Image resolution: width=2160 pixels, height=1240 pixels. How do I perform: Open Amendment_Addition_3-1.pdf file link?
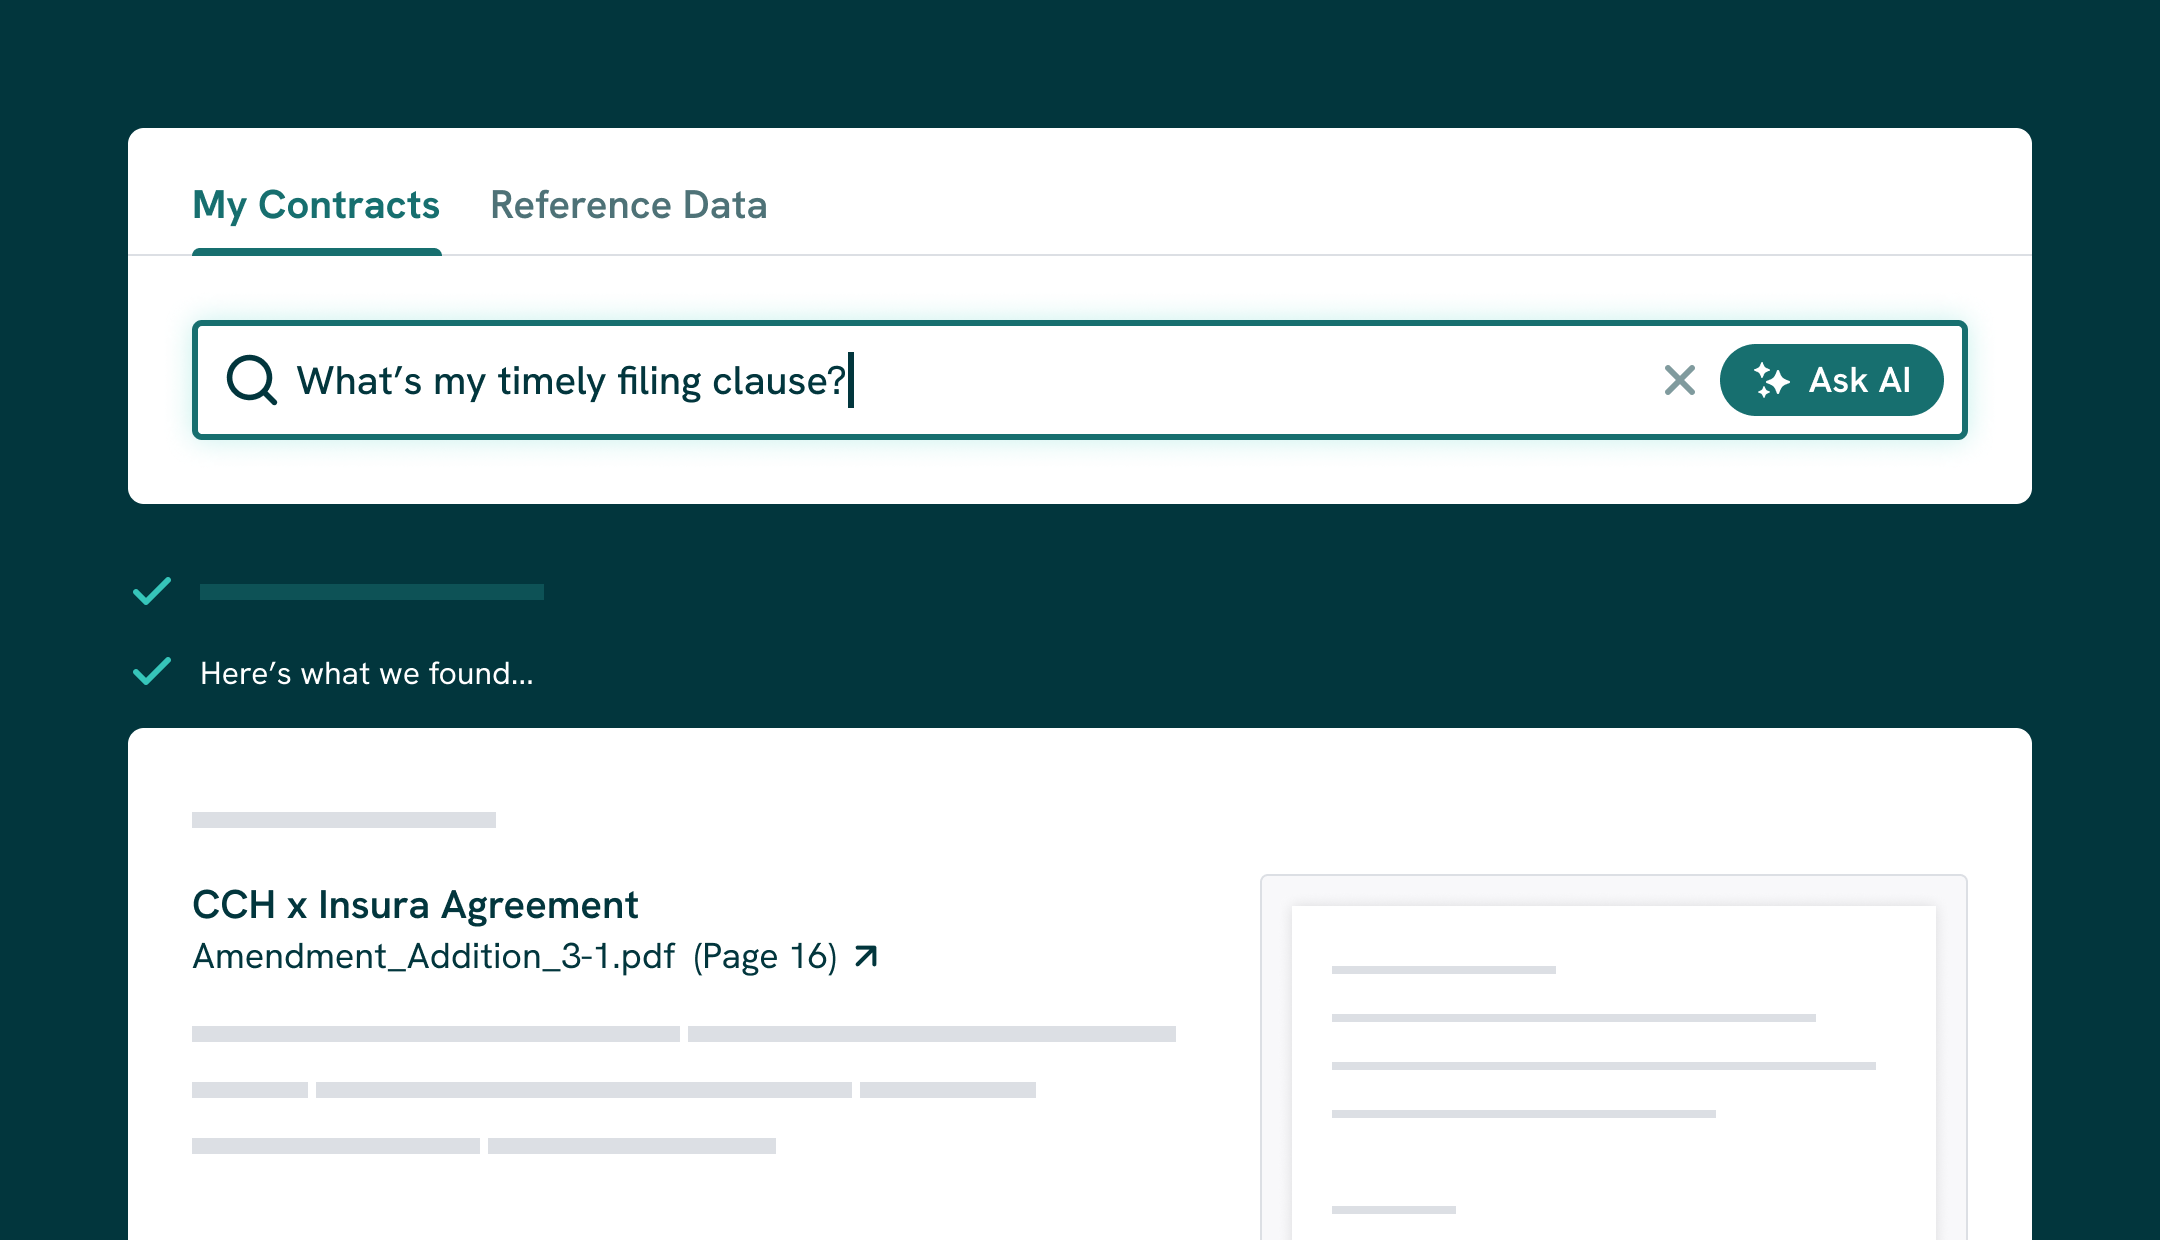pyautogui.click(x=433, y=956)
